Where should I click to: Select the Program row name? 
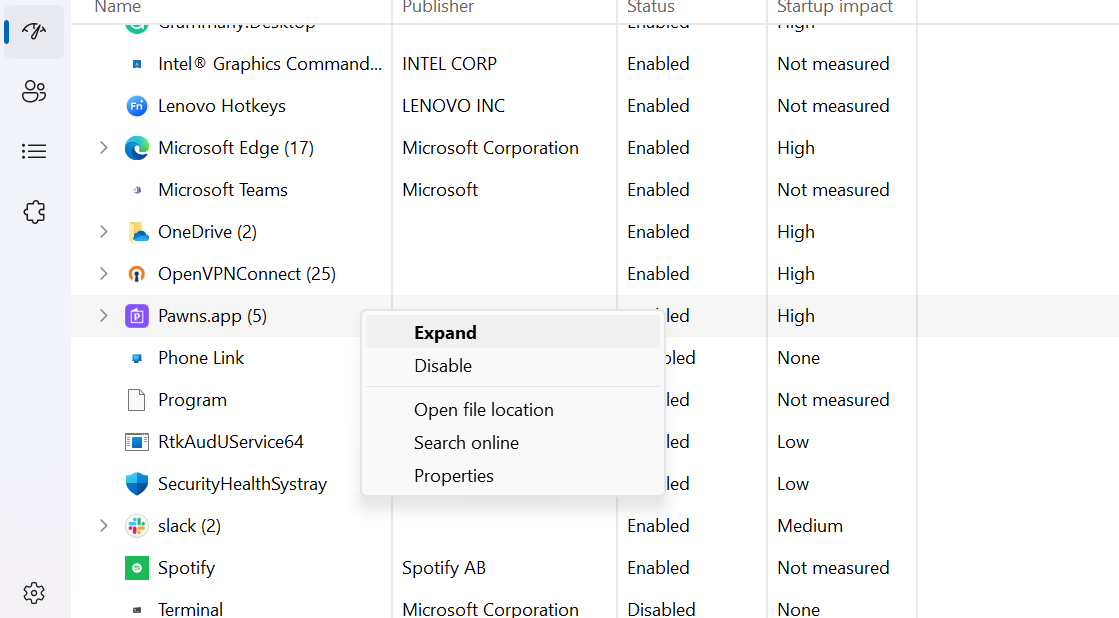coord(193,400)
